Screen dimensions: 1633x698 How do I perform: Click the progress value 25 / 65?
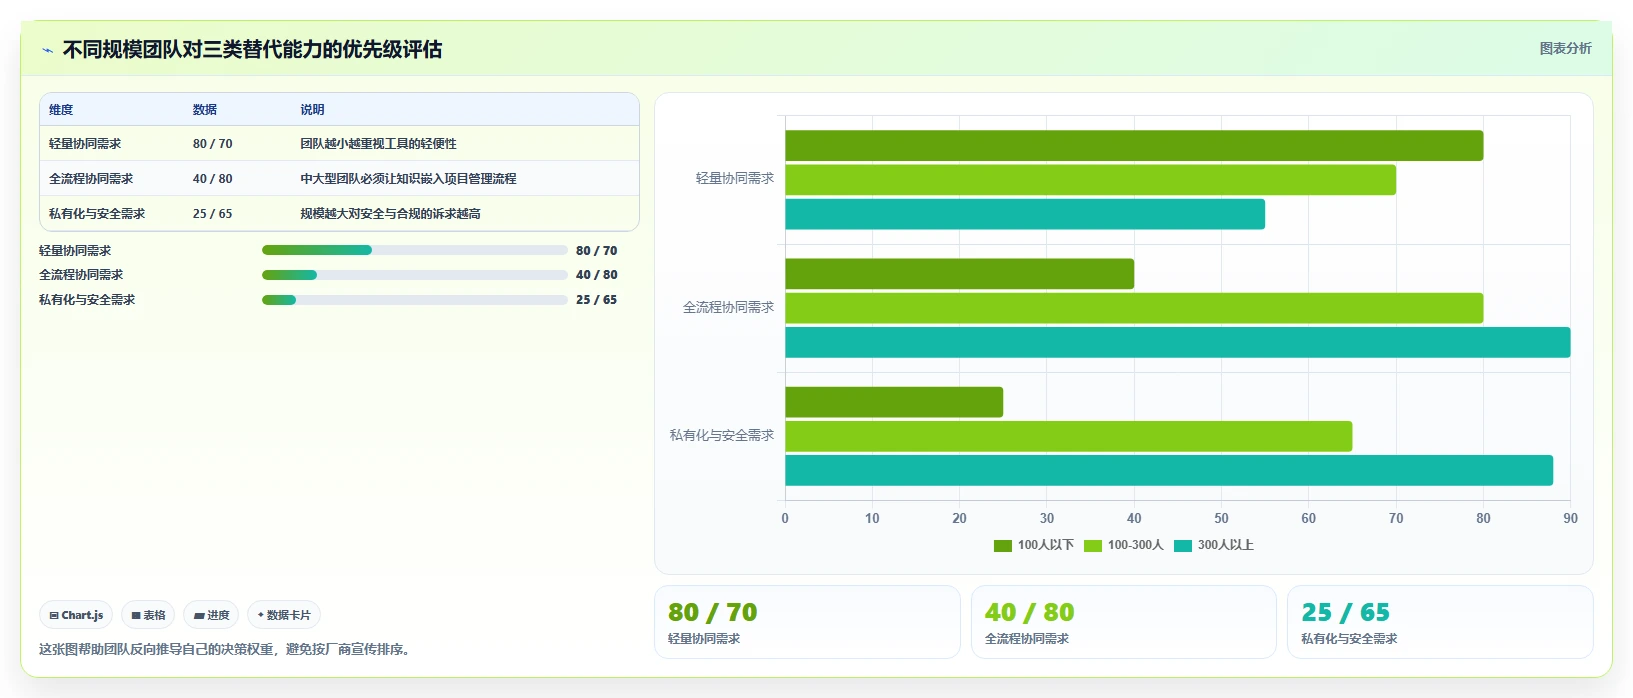(x=596, y=300)
